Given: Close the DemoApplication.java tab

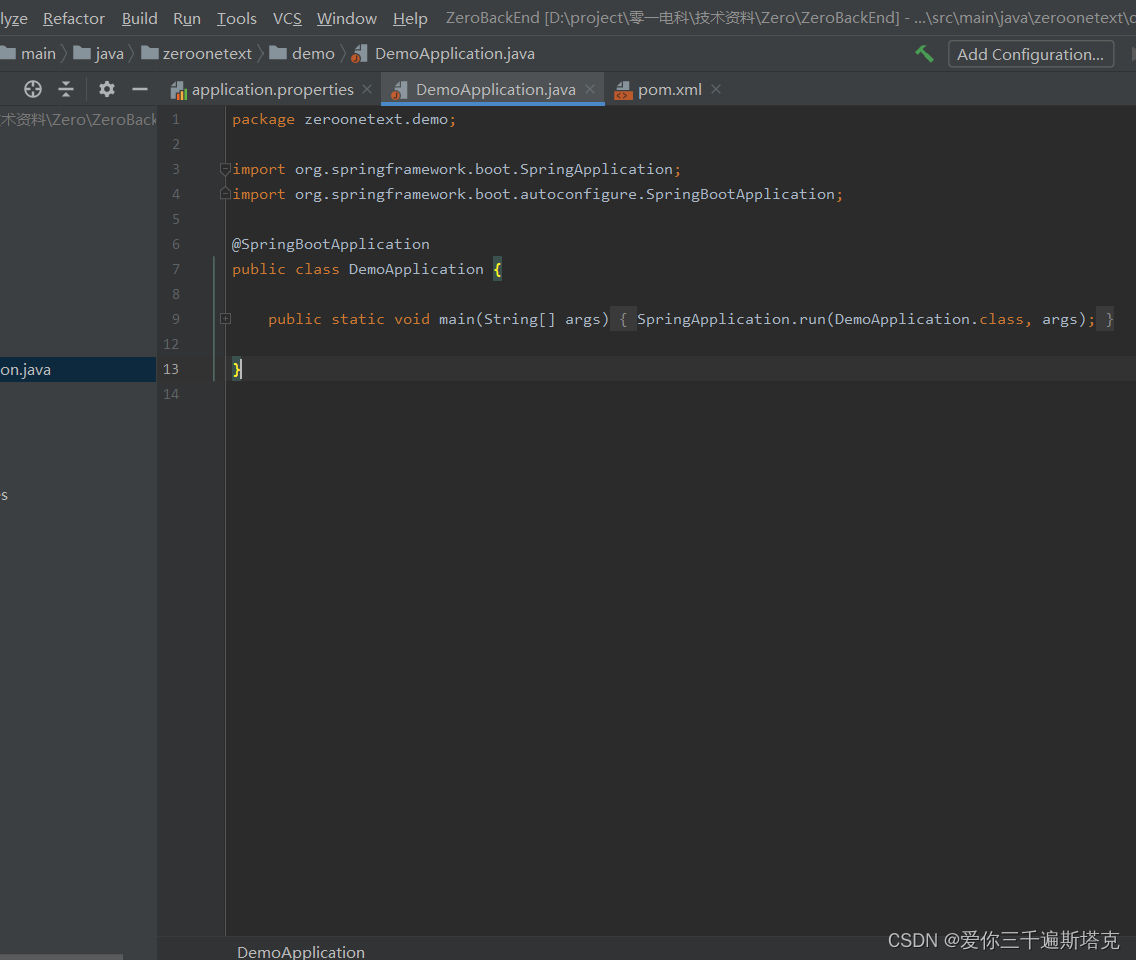Looking at the screenshot, I should 590,89.
